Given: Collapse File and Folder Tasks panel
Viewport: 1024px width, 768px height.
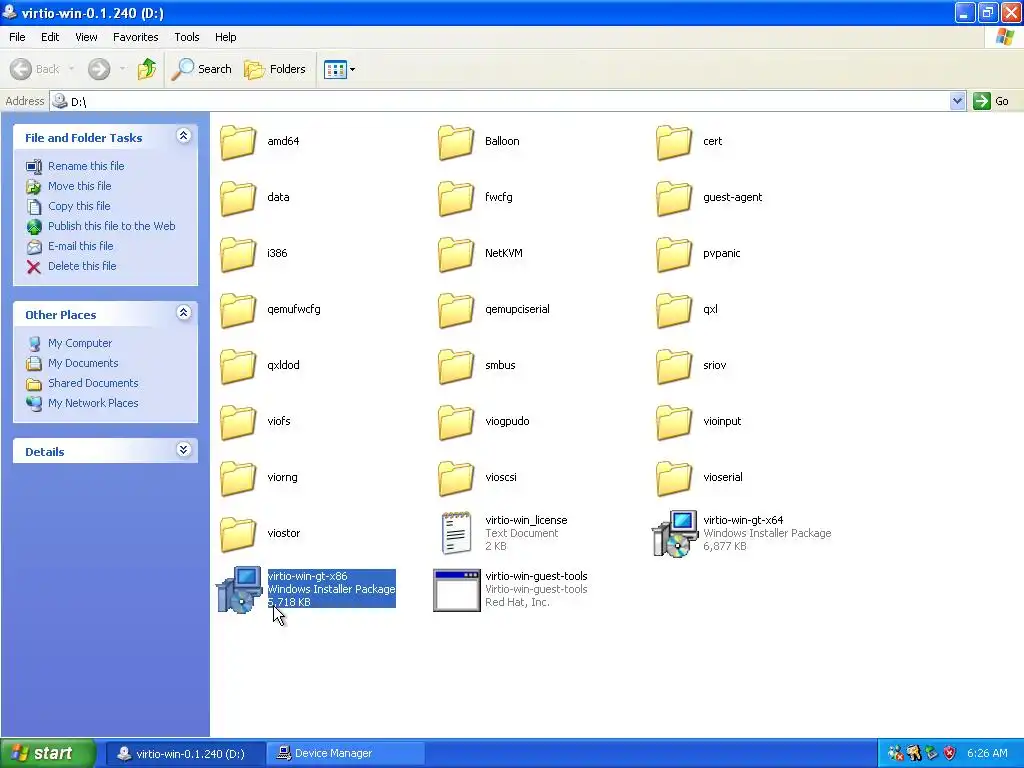Looking at the screenshot, I should 184,136.
